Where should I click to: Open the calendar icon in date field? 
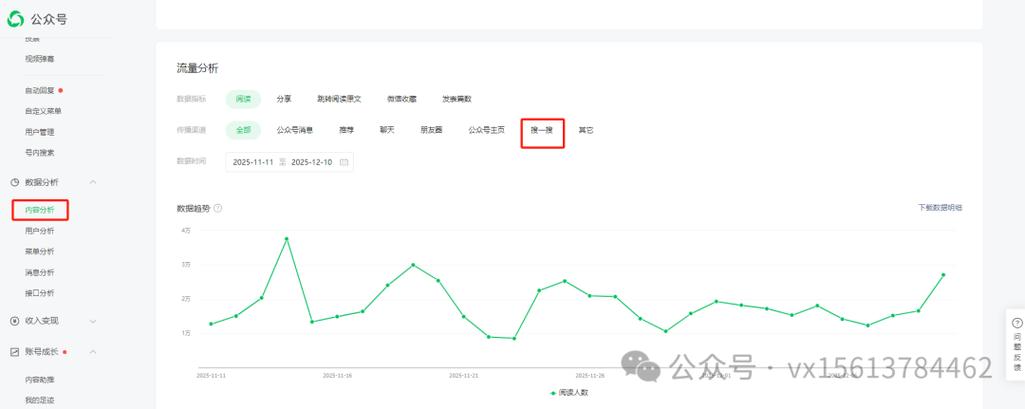point(344,162)
